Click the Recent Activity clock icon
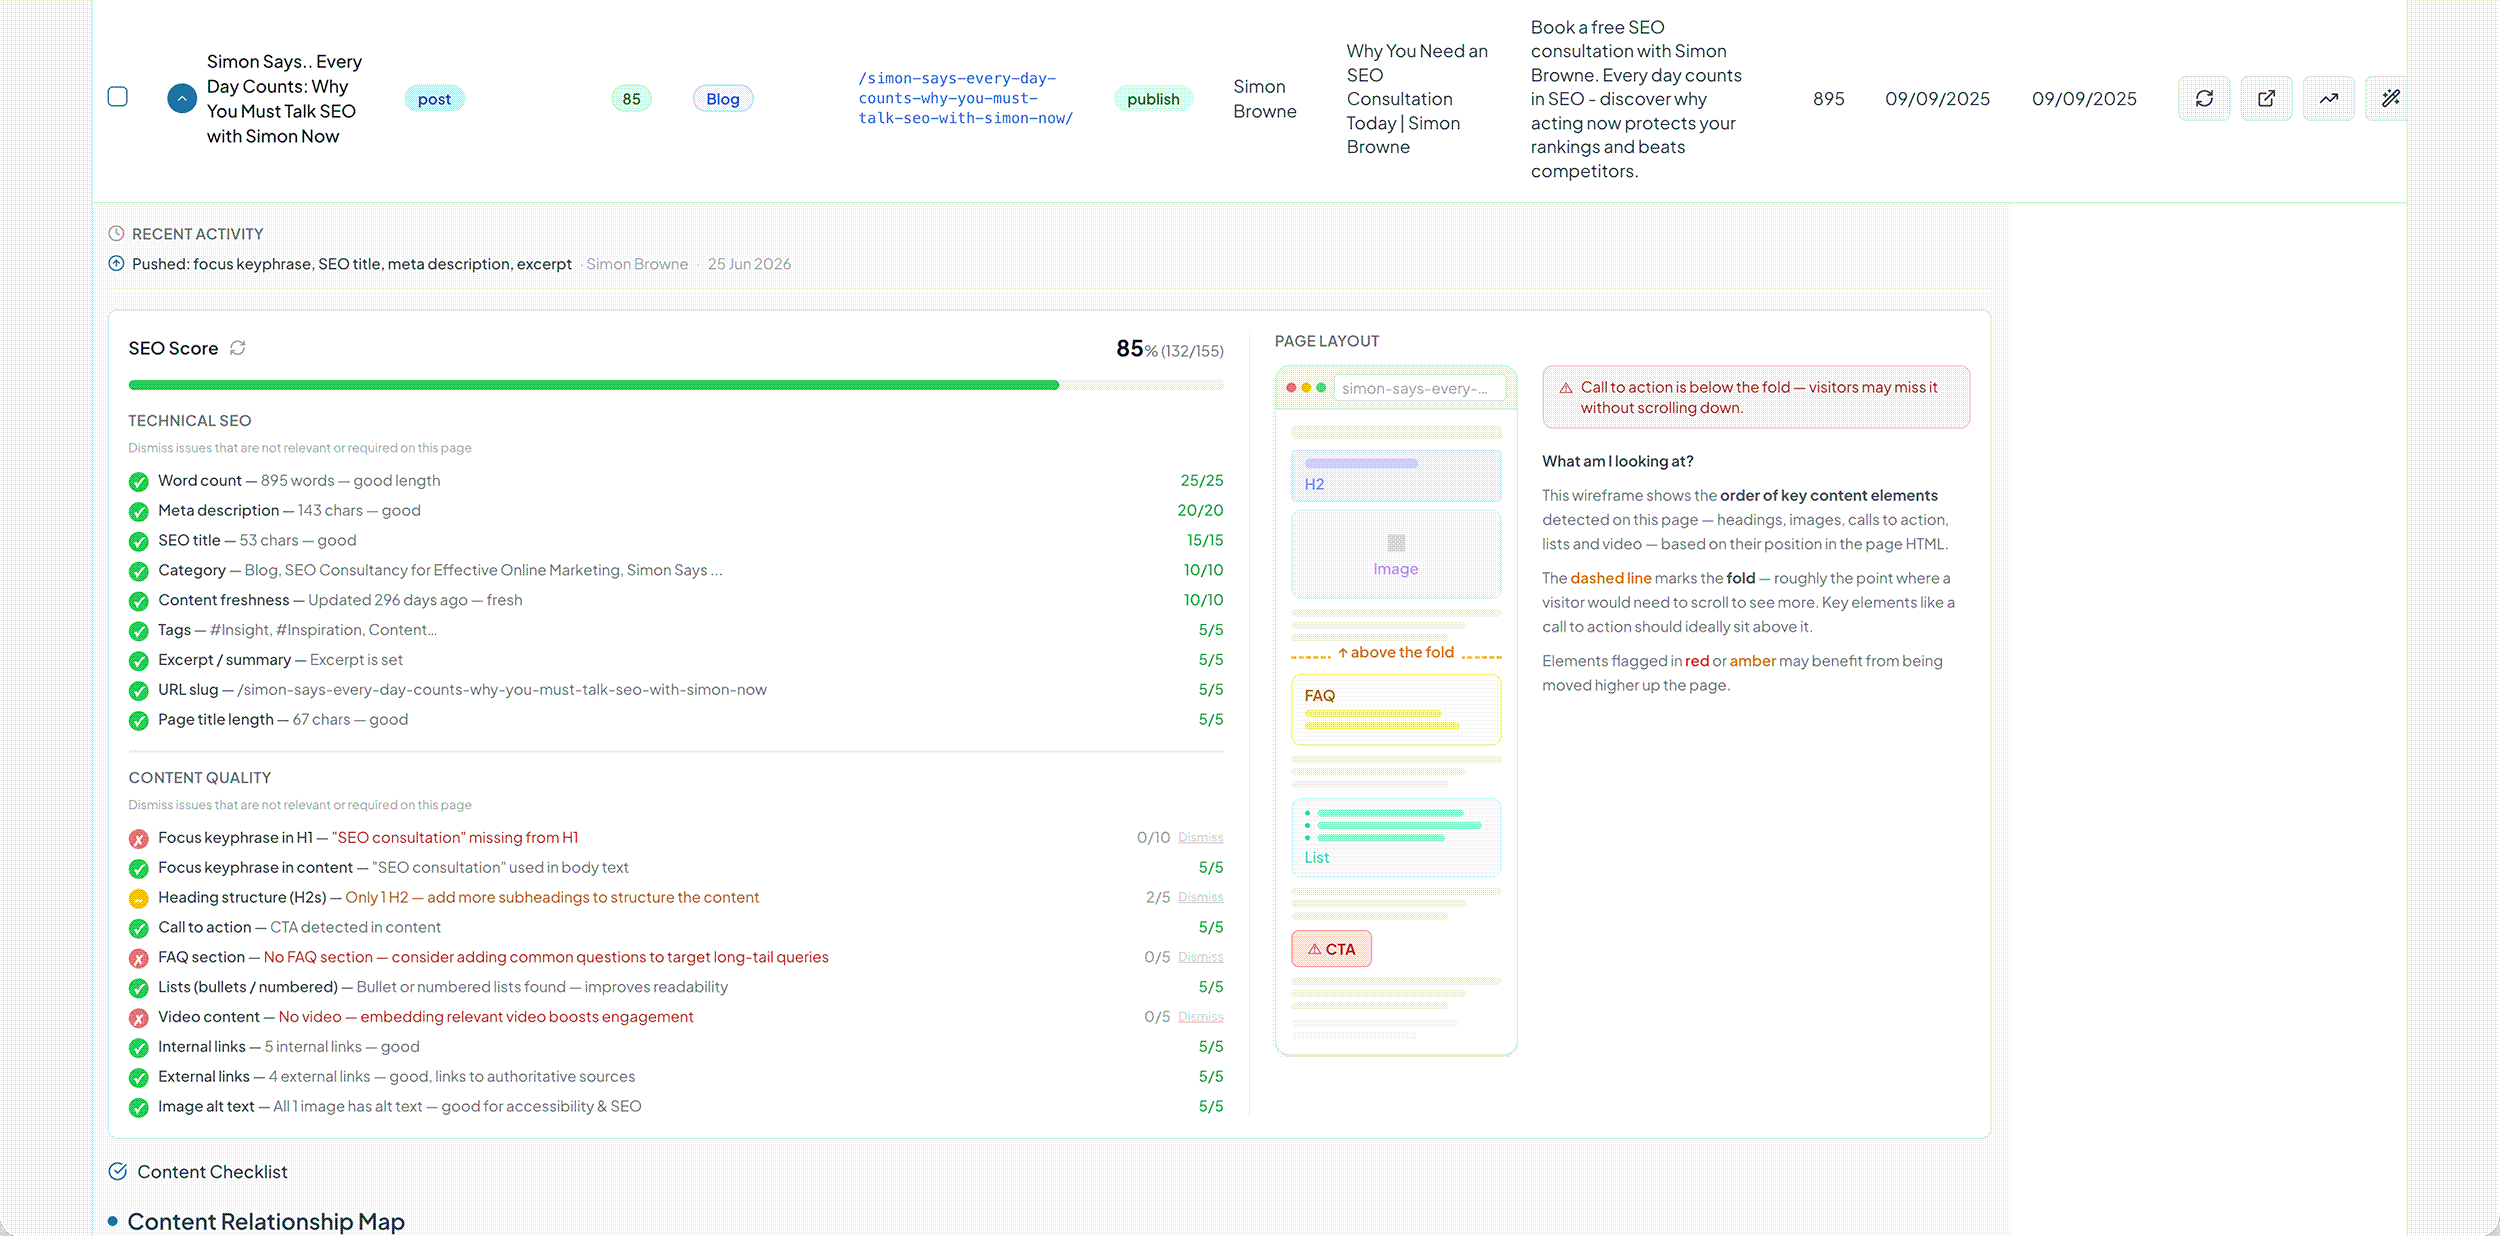This screenshot has height=1236, width=2500. tap(116, 233)
